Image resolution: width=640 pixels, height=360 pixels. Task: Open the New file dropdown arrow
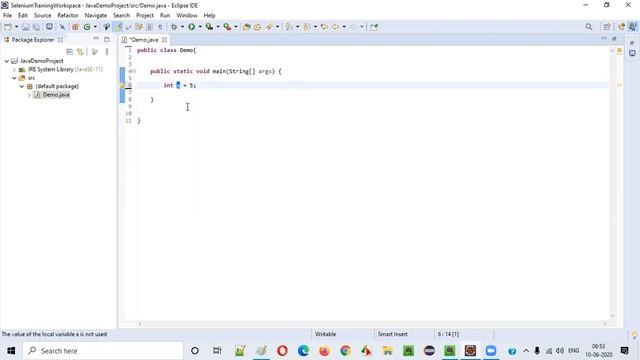[16, 27]
